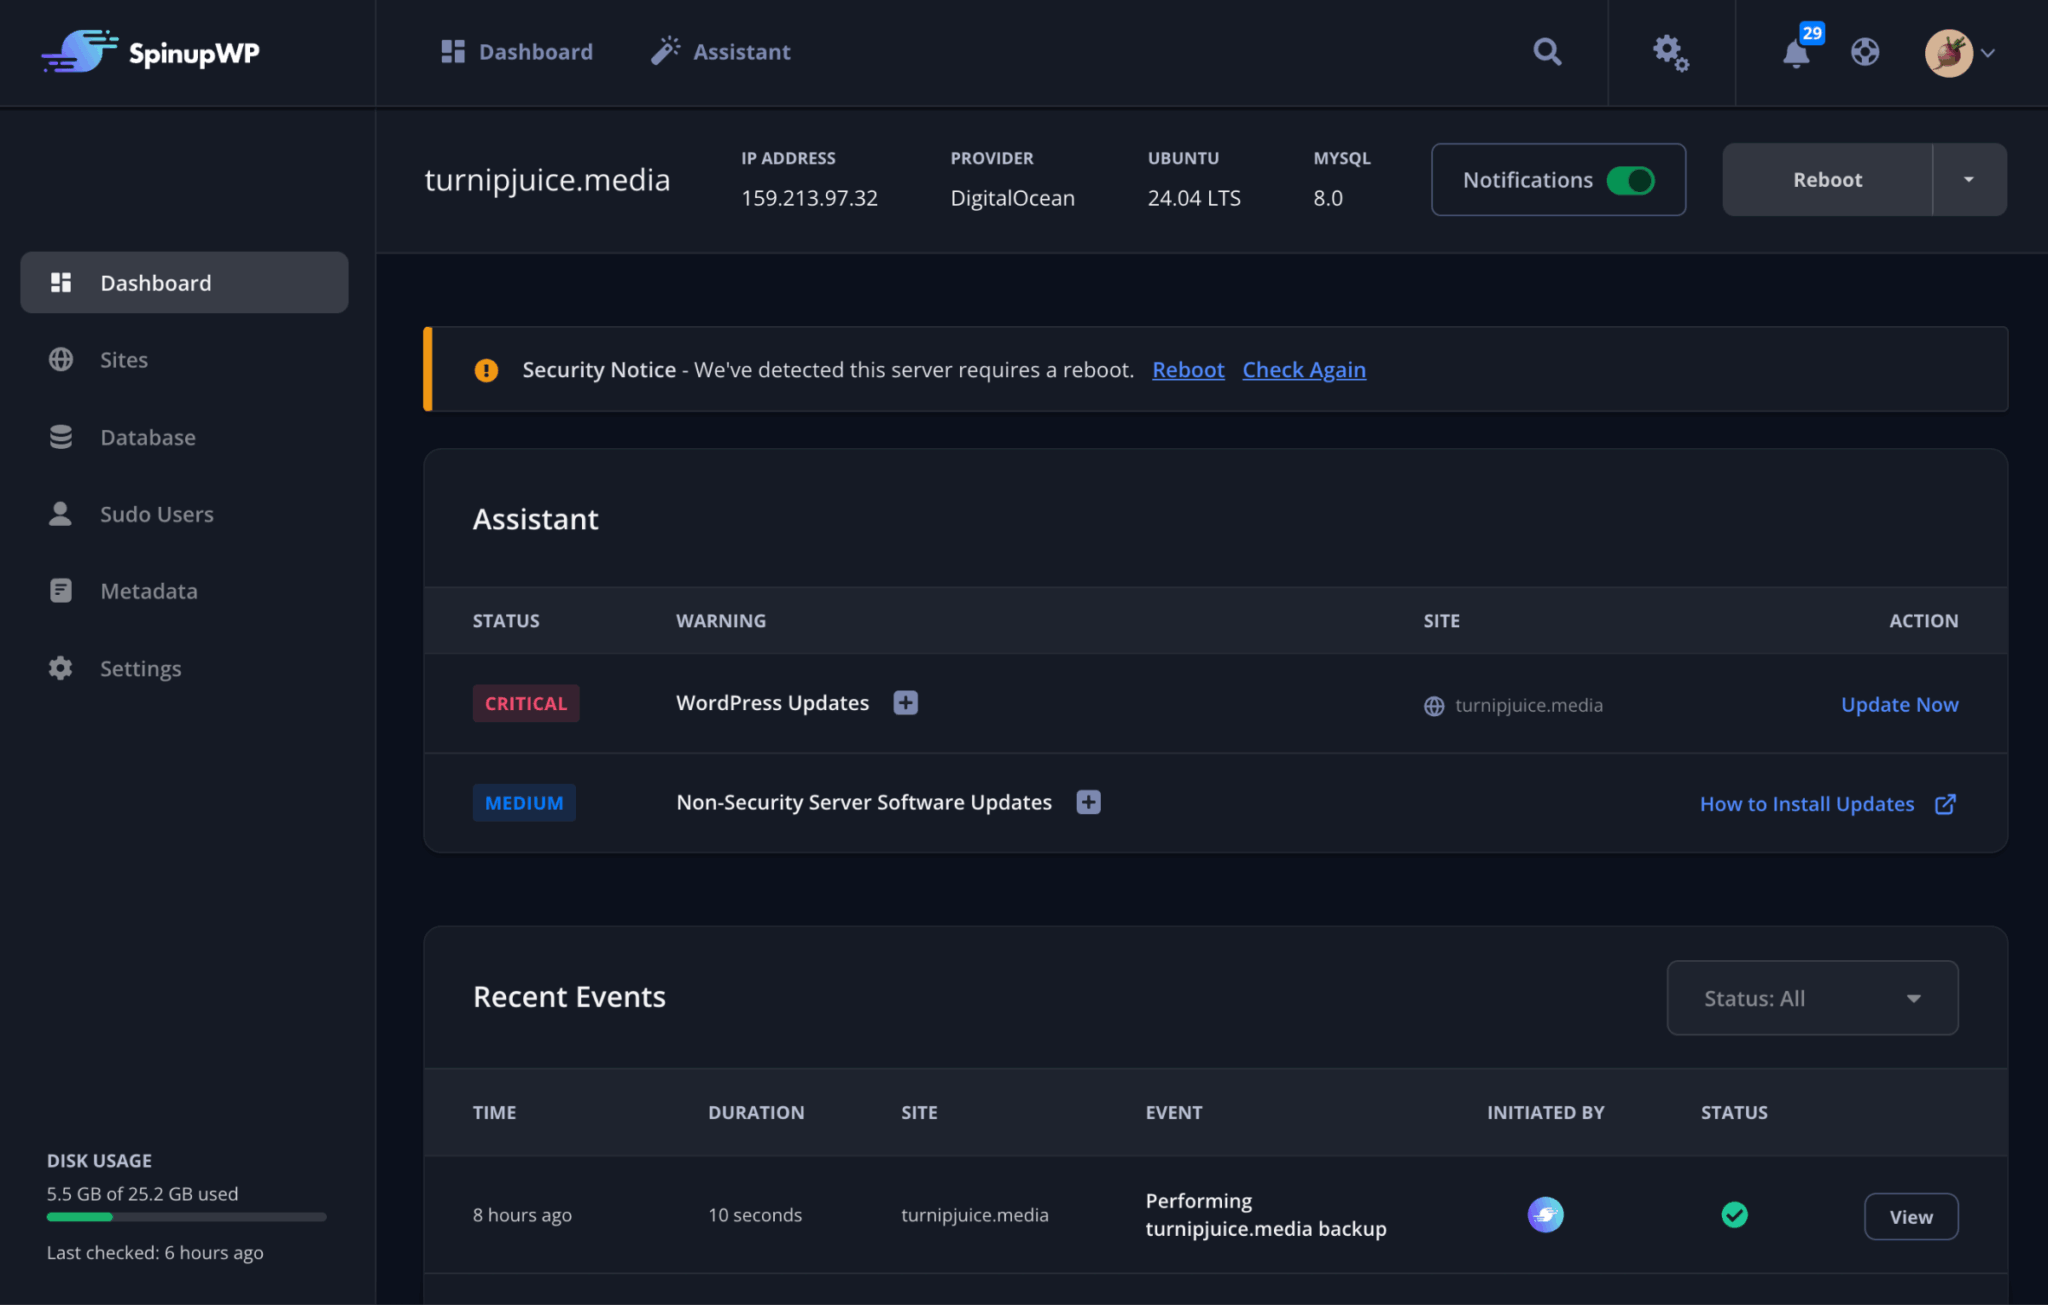Open the Status: All filter dropdown
Viewport: 2048px width, 1305px height.
[x=1812, y=998]
